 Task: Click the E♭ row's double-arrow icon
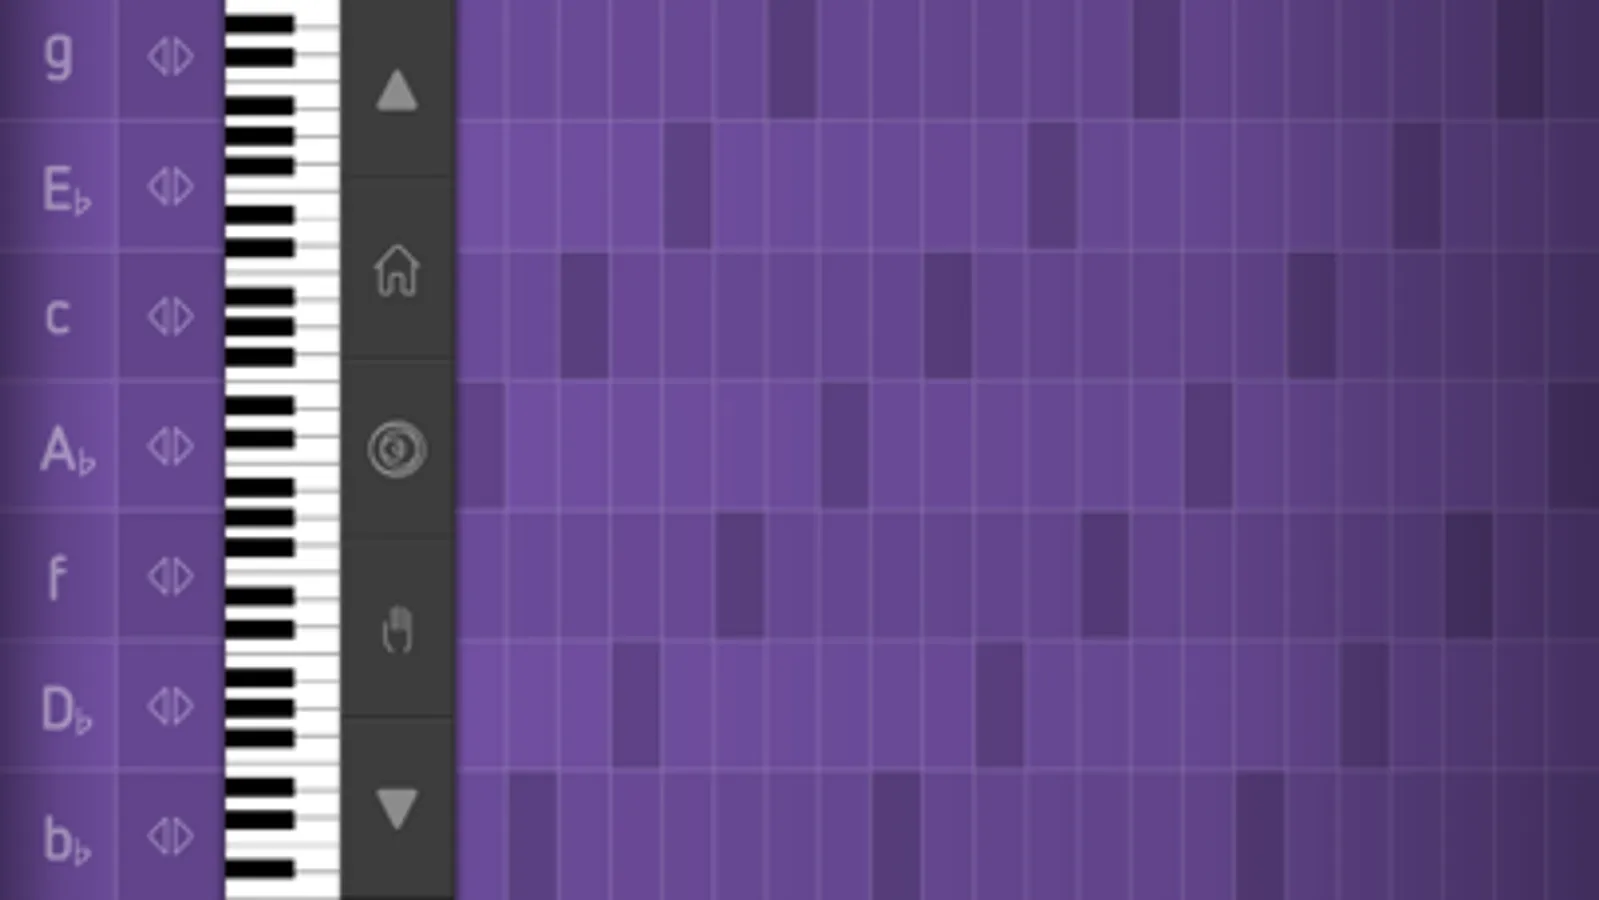pyautogui.click(x=170, y=187)
